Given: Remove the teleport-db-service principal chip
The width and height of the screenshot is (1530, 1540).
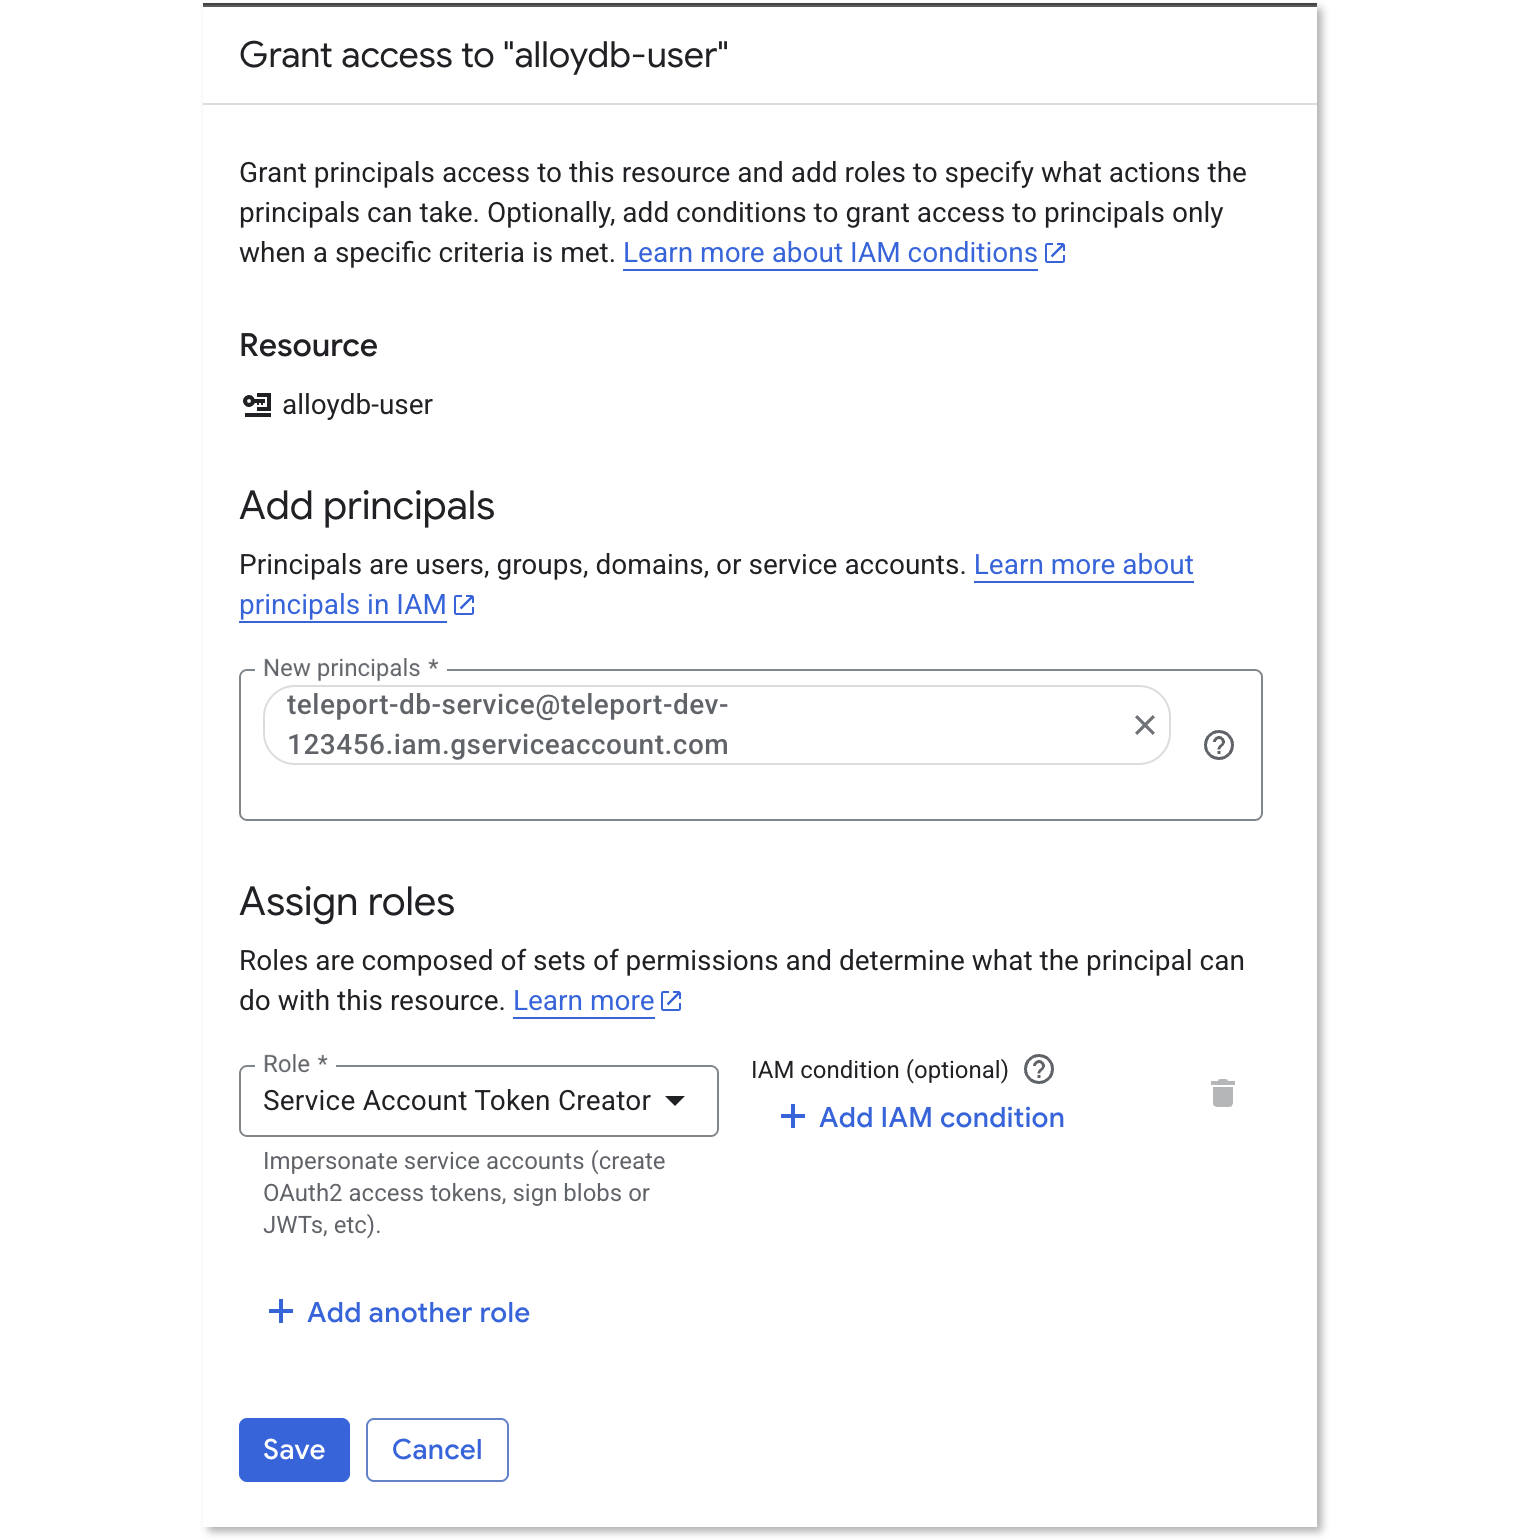Looking at the screenshot, I should tap(1144, 724).
